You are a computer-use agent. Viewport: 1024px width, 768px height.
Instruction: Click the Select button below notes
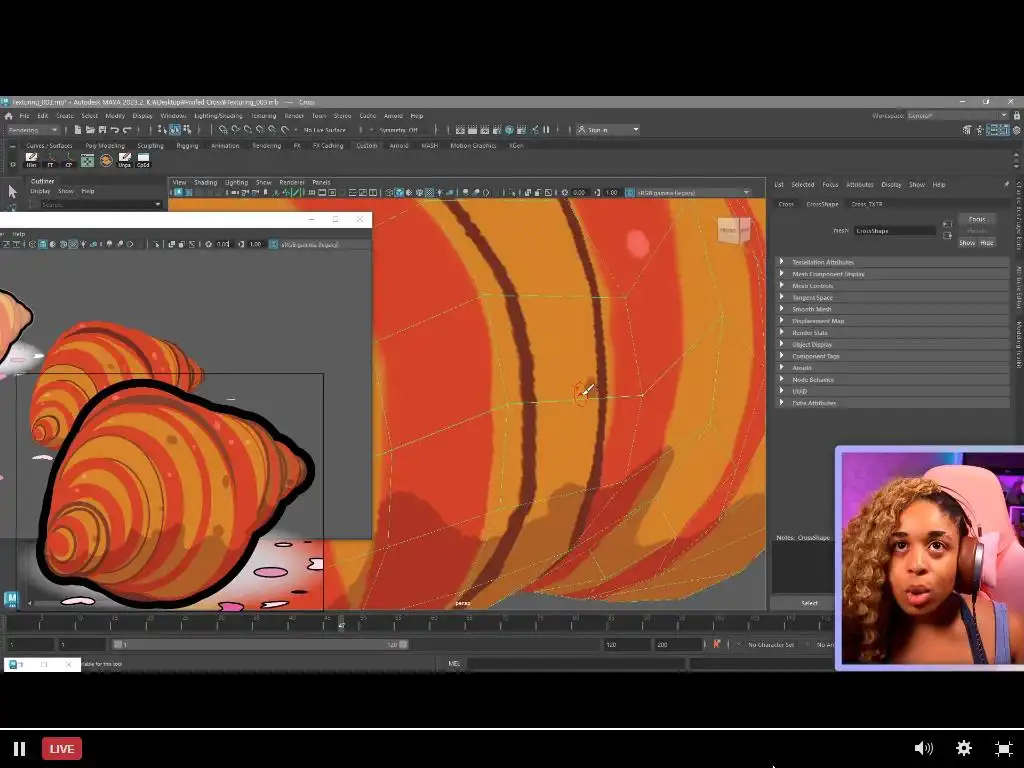809,603
